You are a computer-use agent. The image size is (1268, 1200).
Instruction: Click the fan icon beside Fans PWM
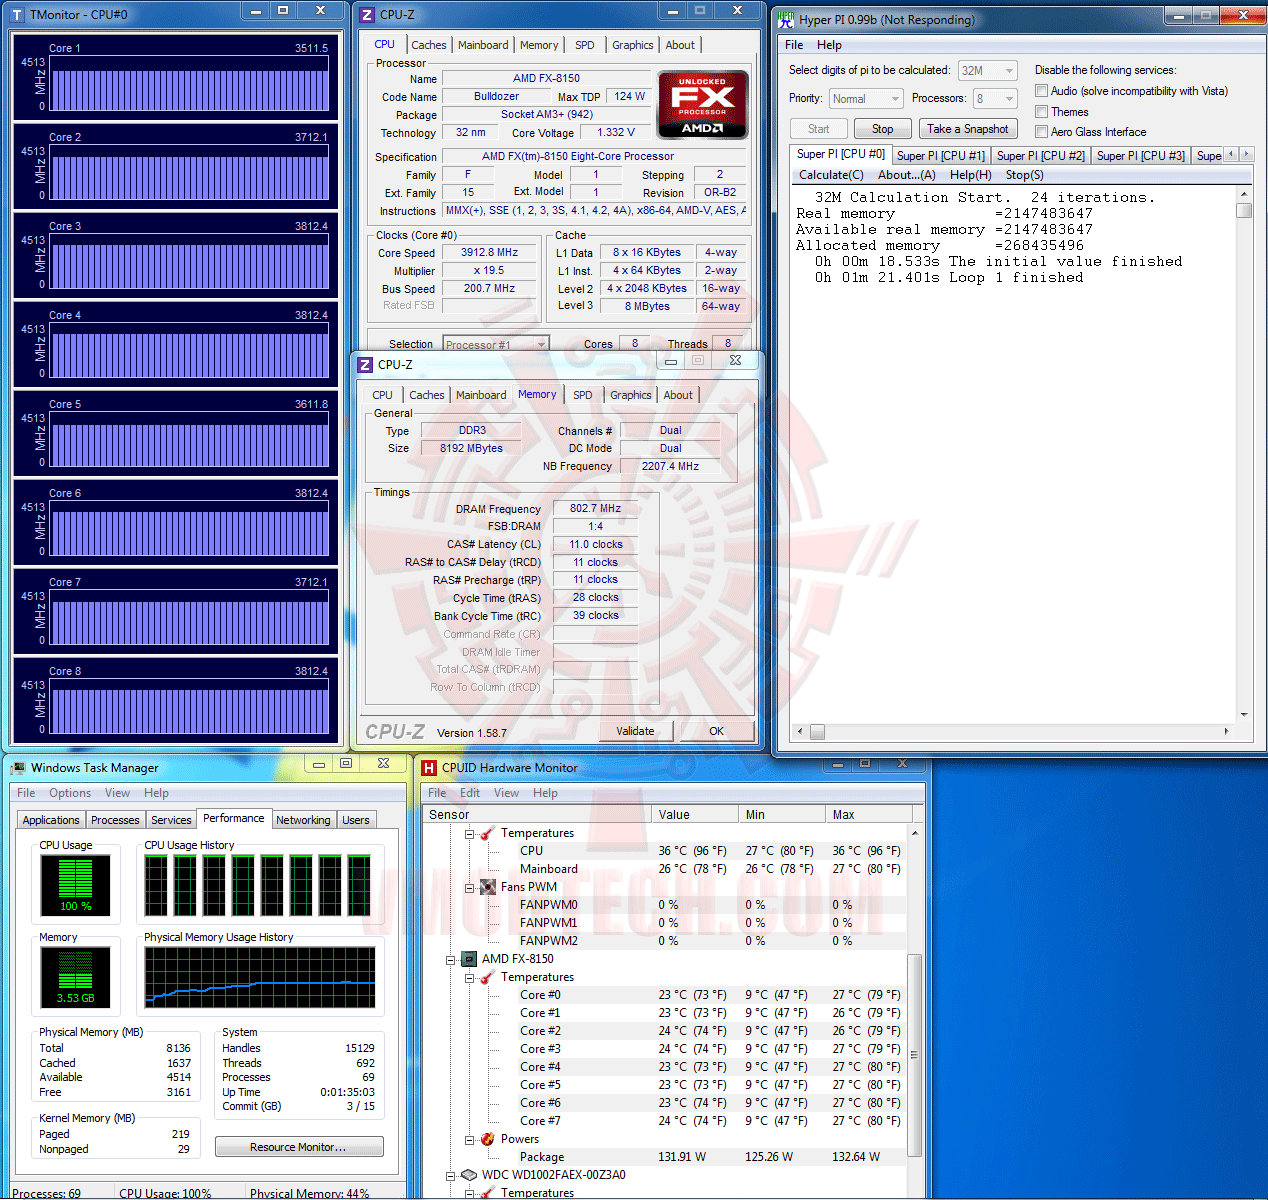point(488,887)
